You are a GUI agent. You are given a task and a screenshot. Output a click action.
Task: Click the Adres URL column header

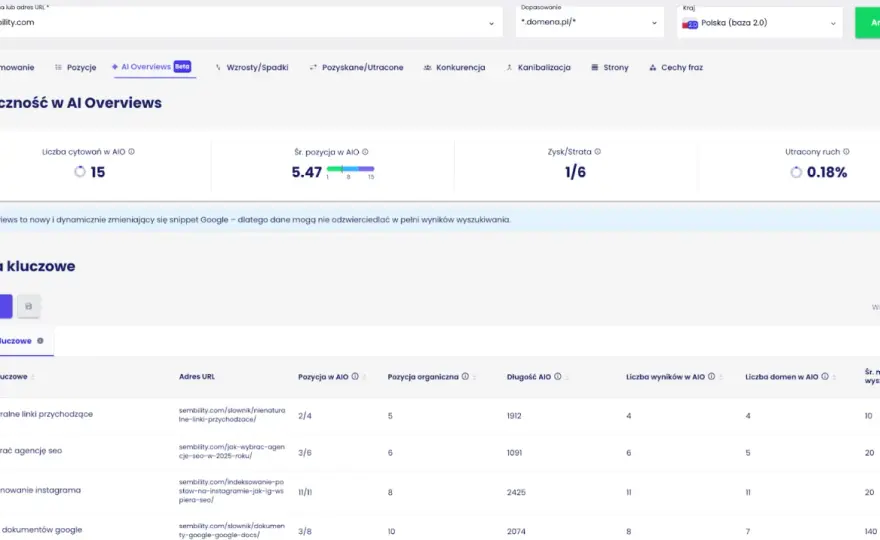click(x=197, y=377)
